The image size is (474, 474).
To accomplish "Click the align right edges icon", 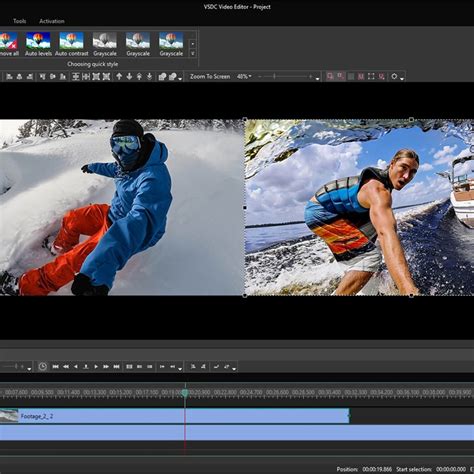I will pyautogui.click(x=30, y=77).
